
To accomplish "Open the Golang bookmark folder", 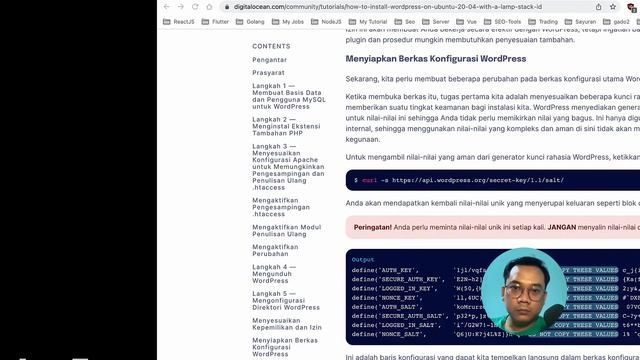I will coord(250,22).
